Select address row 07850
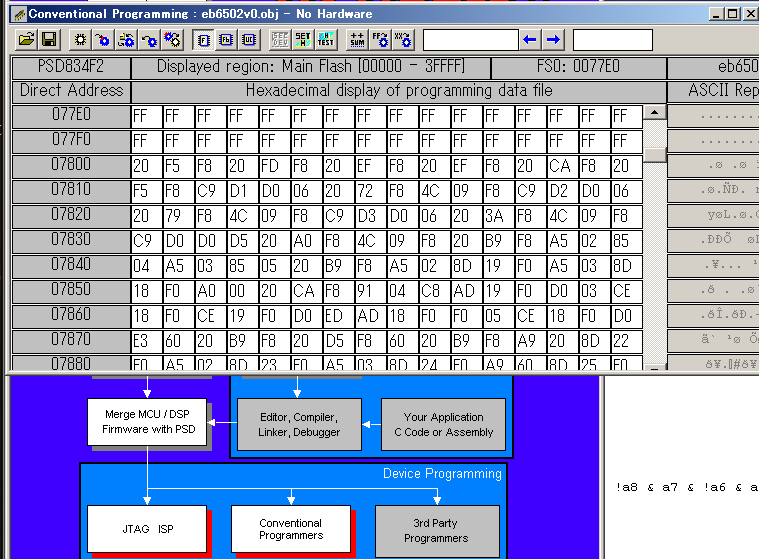Image resolution: width=759 pixels, height=559 pixels. coord(71,291)
